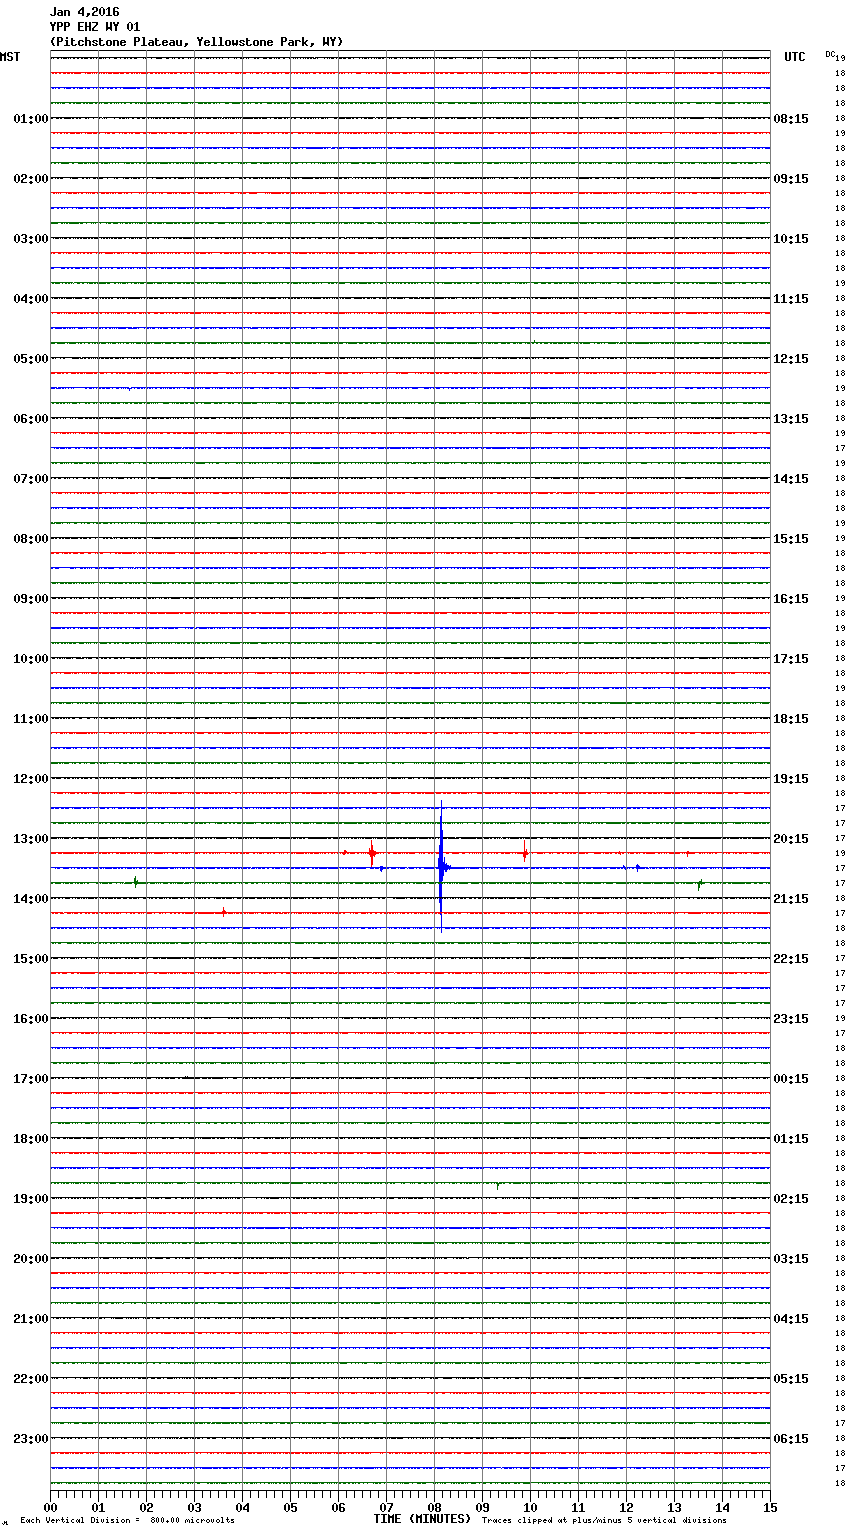Click the red seismic event near minute 07

[x=371, y=853]
